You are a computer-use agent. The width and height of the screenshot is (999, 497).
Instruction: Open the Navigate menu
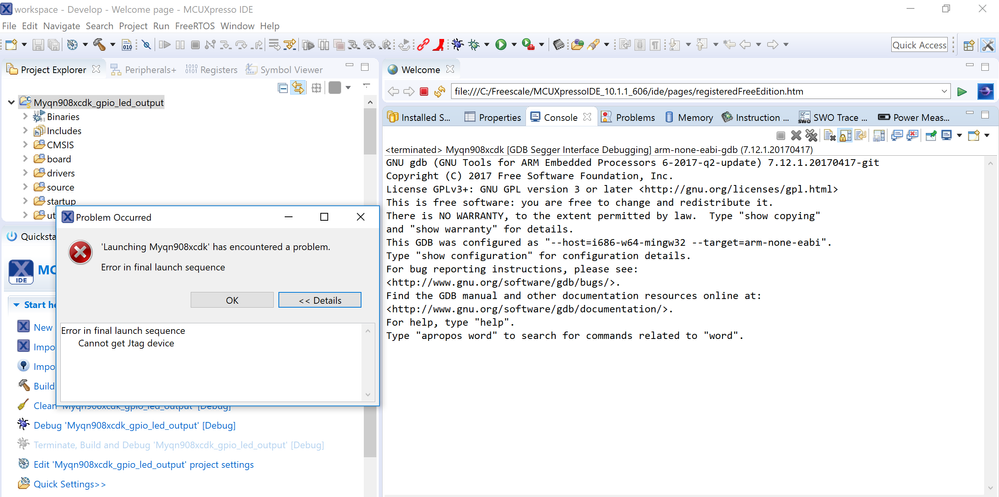pos(61,26)
